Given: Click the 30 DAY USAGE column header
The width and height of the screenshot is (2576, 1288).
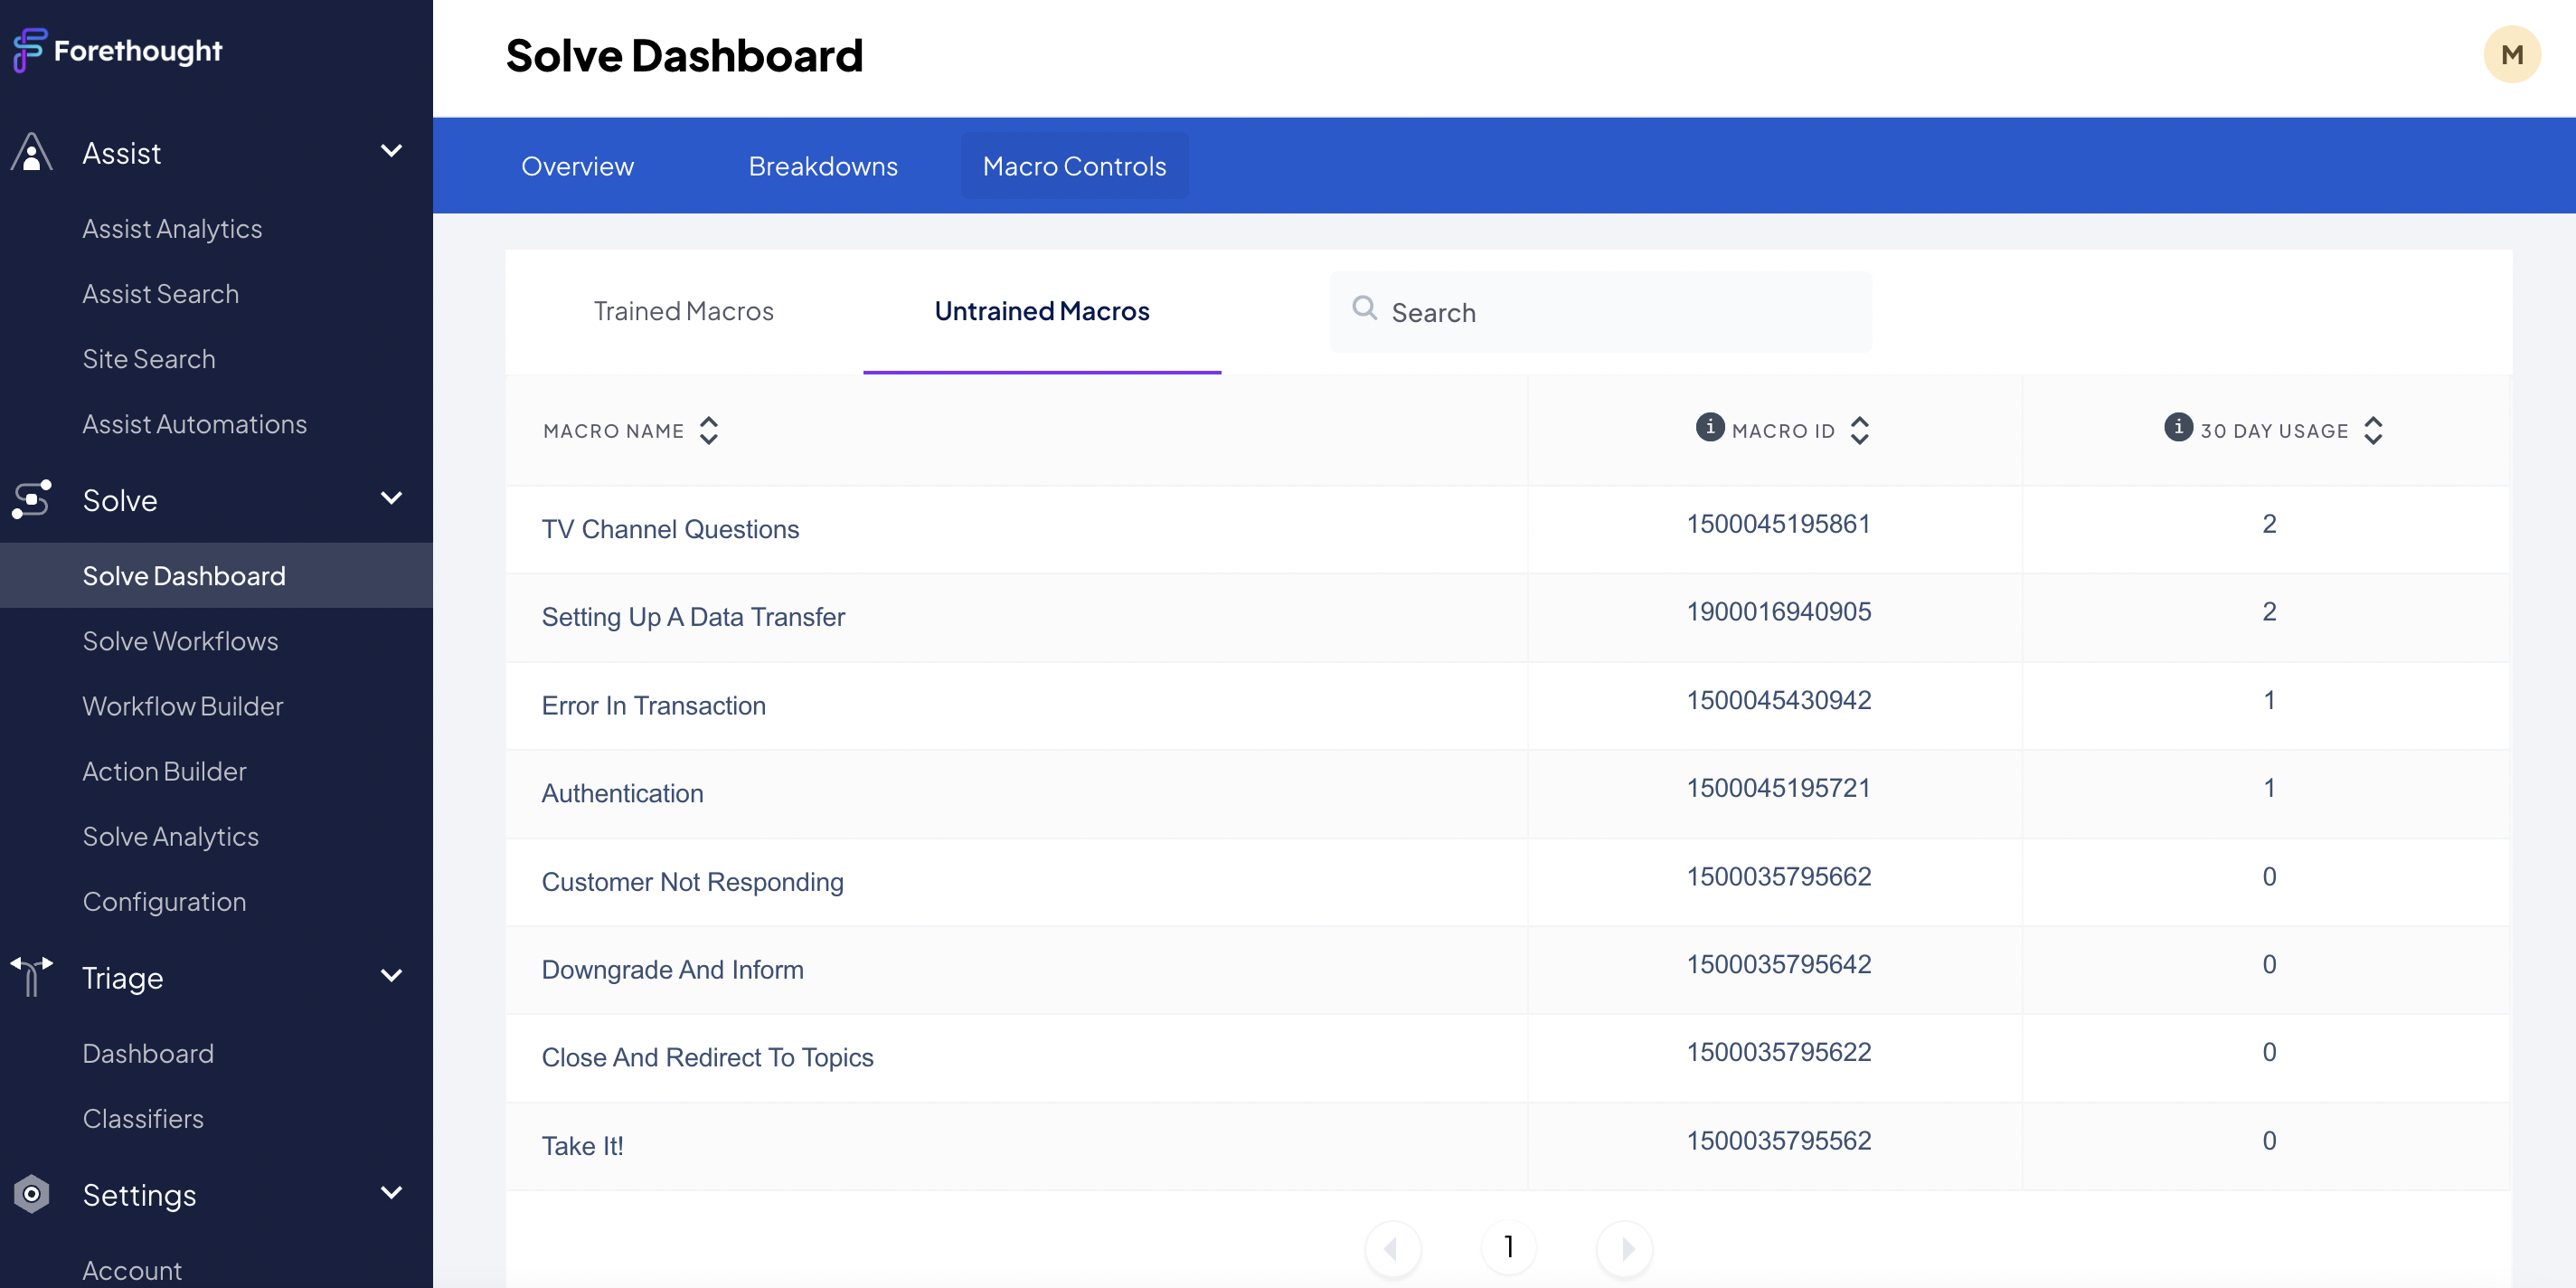Looking at the screenshot, I should [x=2274, y=431].
